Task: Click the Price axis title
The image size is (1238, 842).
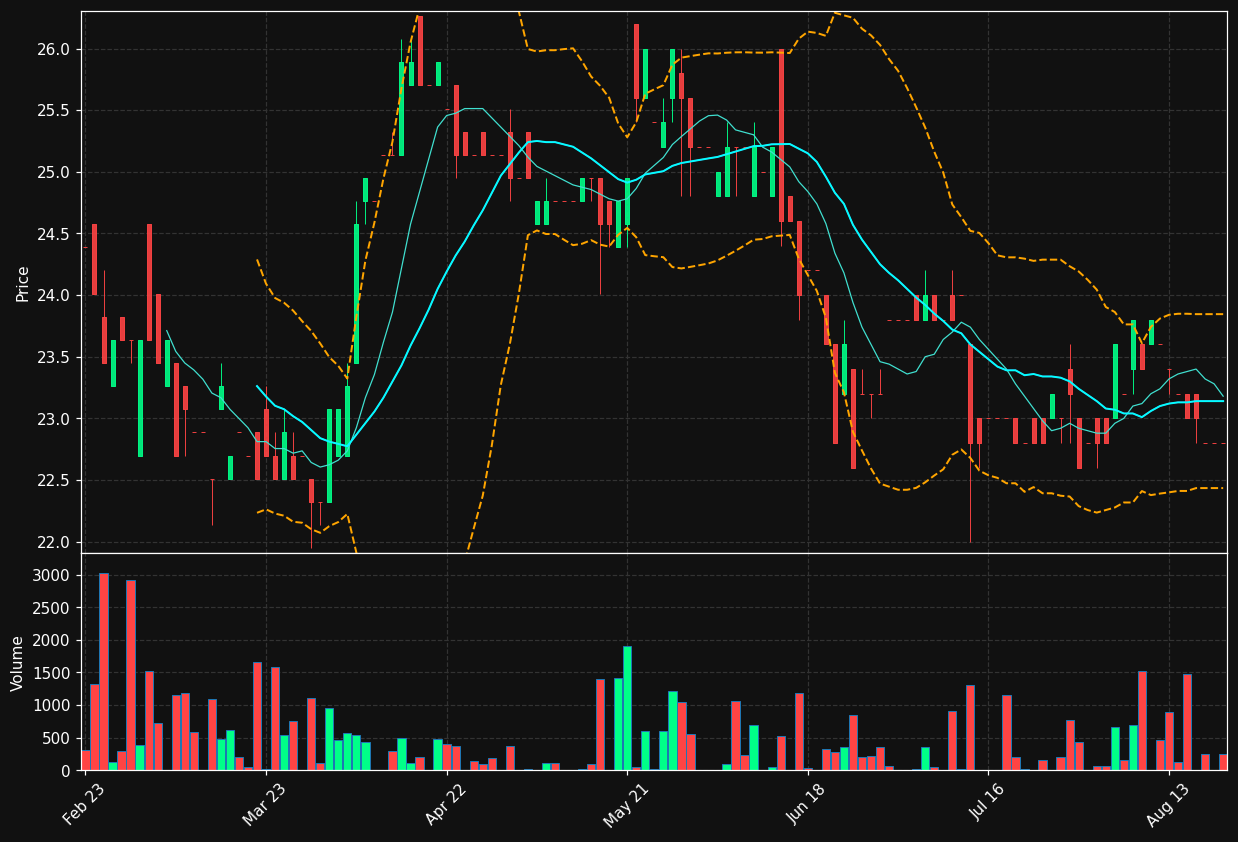Action: click(22, 283)
